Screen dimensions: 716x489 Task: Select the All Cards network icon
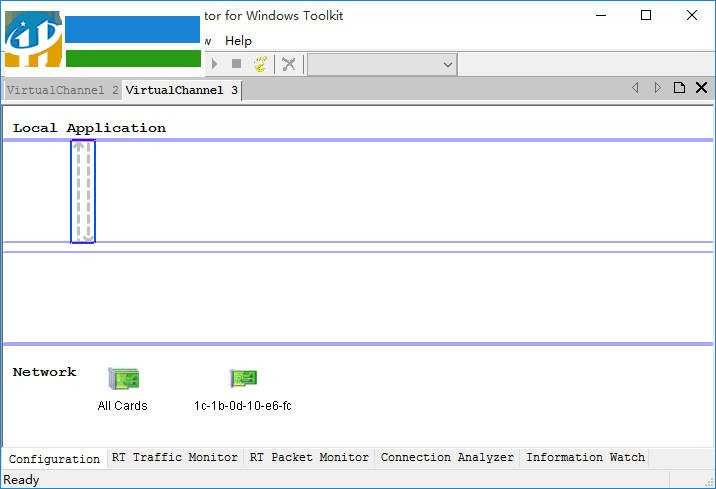pyautogui.click(x=123, y=378)
